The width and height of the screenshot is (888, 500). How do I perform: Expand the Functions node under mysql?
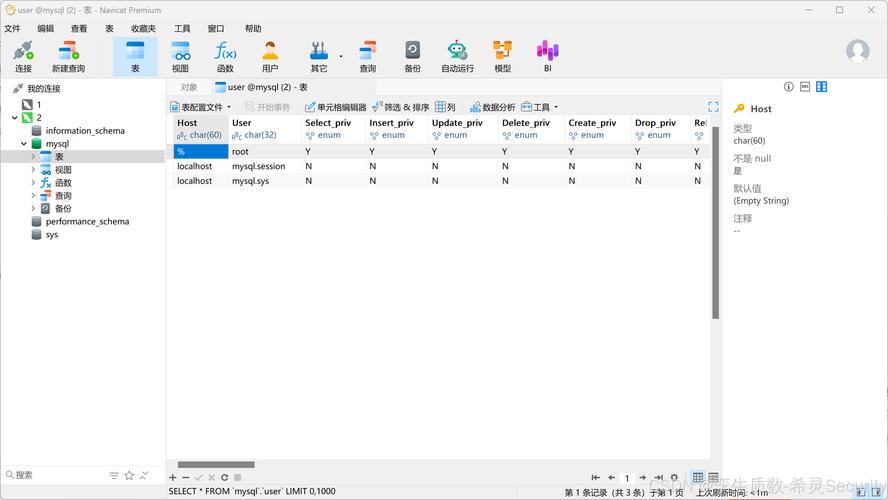click(x=33, y=182)
